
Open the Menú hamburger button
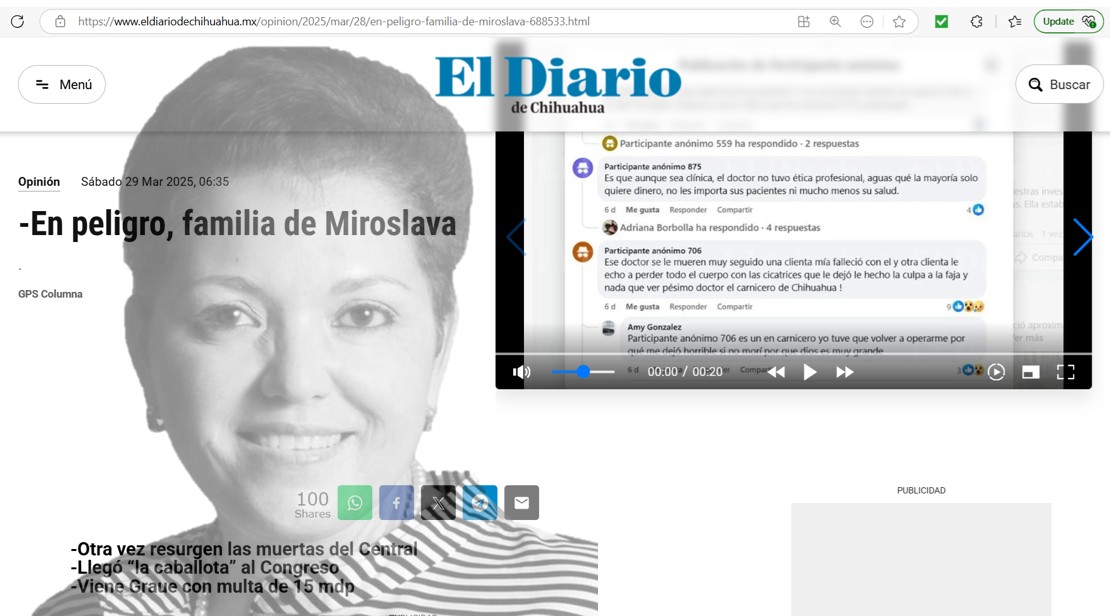pos(62,84)
